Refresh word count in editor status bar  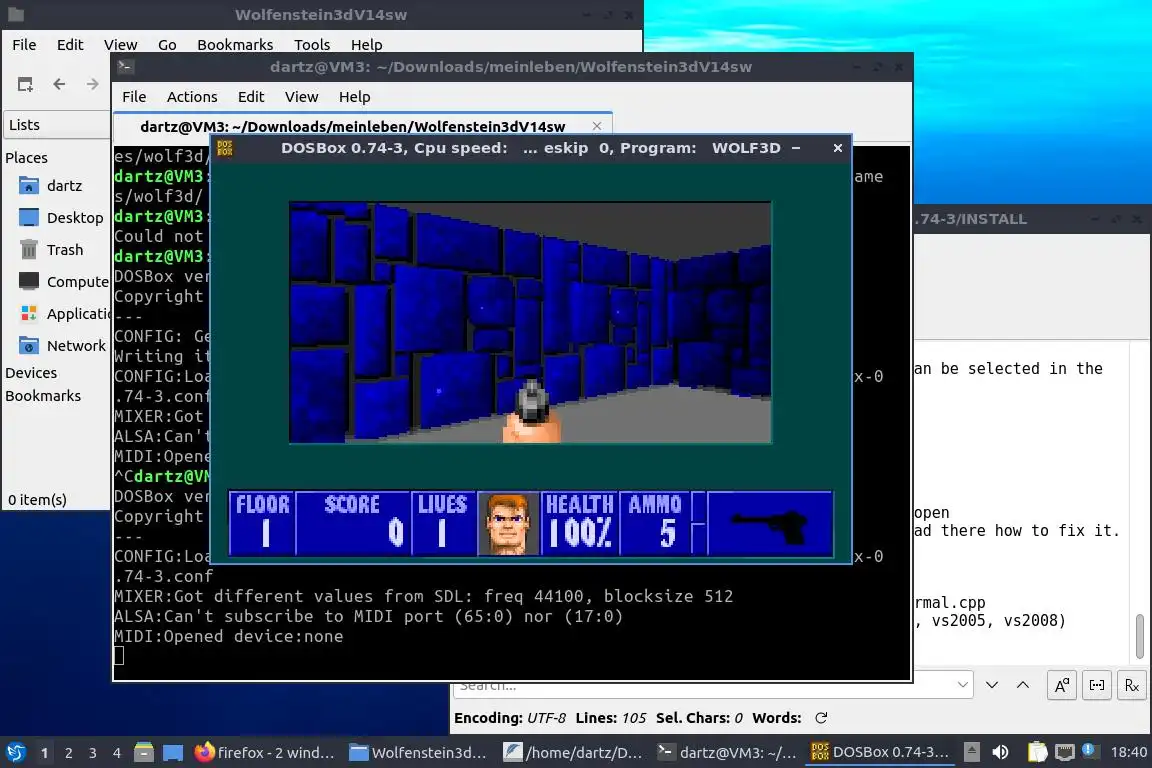click(821, 718)
